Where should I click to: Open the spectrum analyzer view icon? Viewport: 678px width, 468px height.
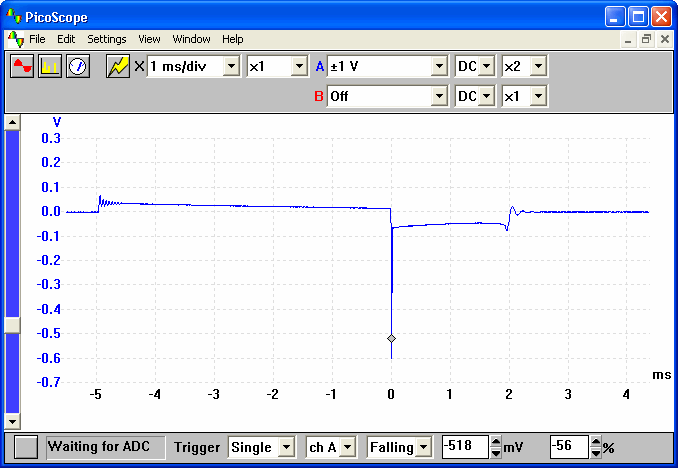point(50,66)
